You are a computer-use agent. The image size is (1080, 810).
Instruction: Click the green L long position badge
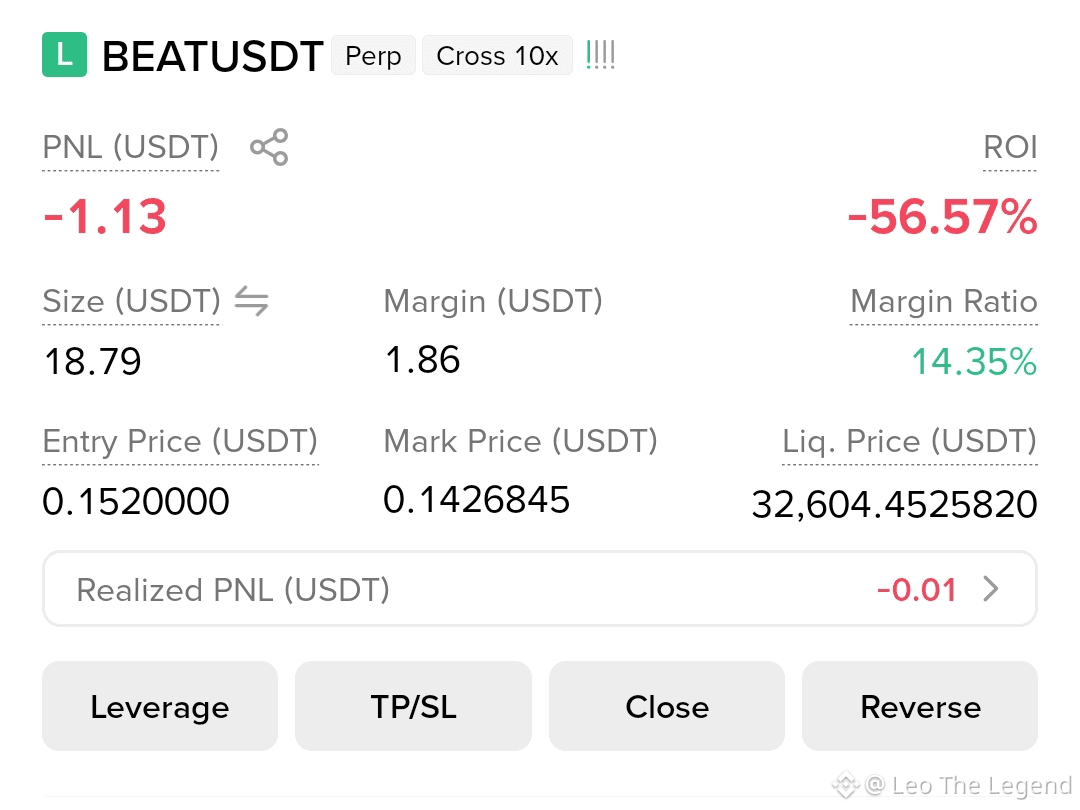pos(64,54)
